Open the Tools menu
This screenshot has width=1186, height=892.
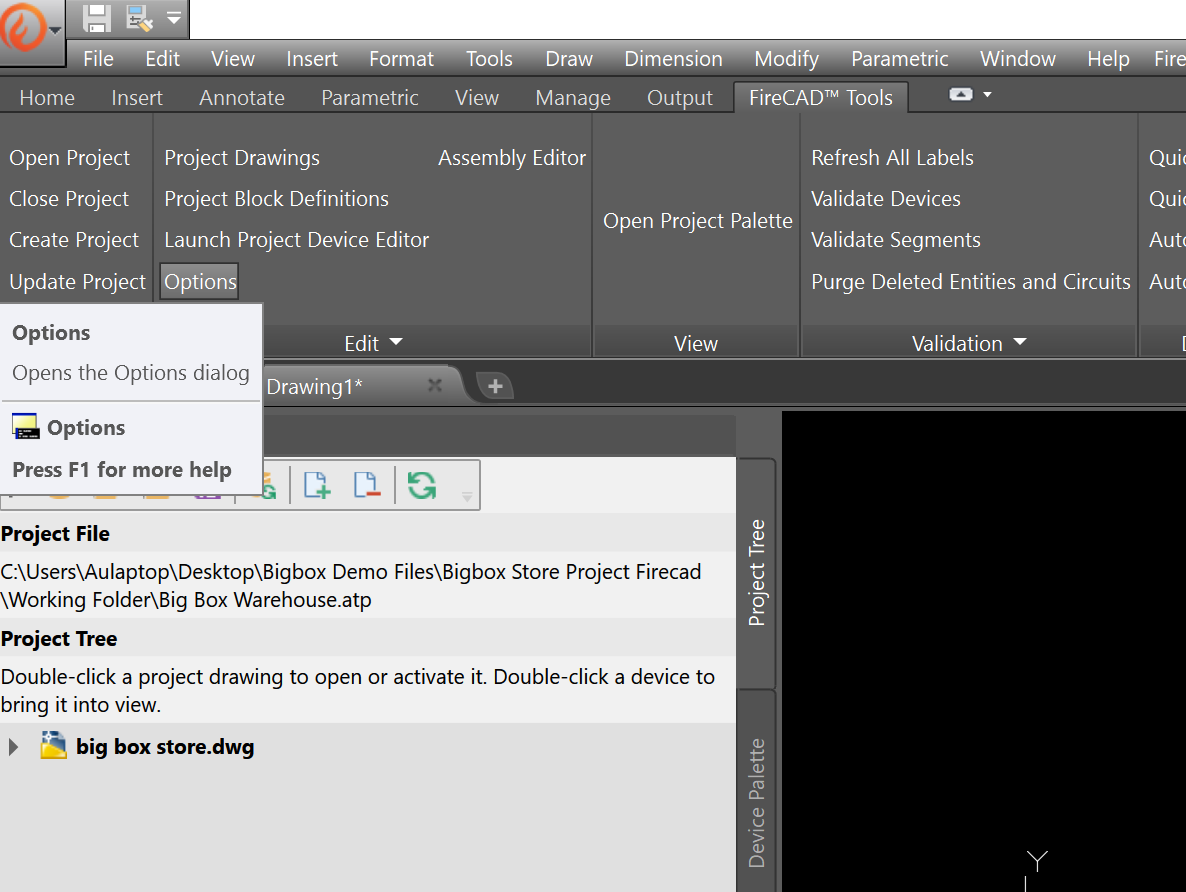click(489, 58)
